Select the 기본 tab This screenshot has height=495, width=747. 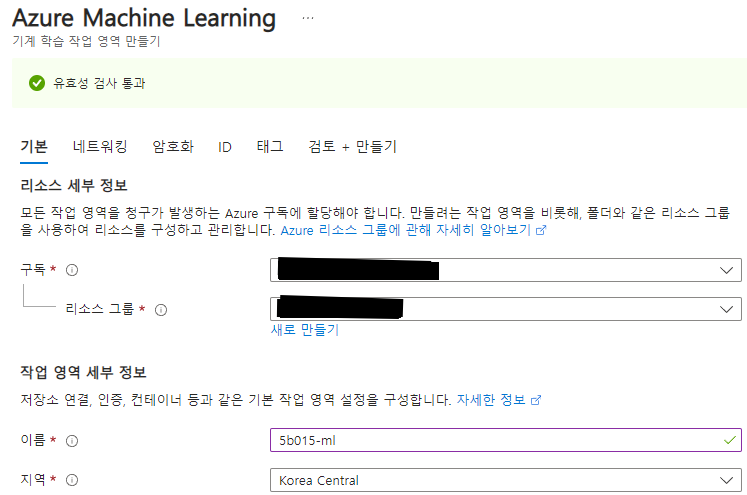click(34, 146)
